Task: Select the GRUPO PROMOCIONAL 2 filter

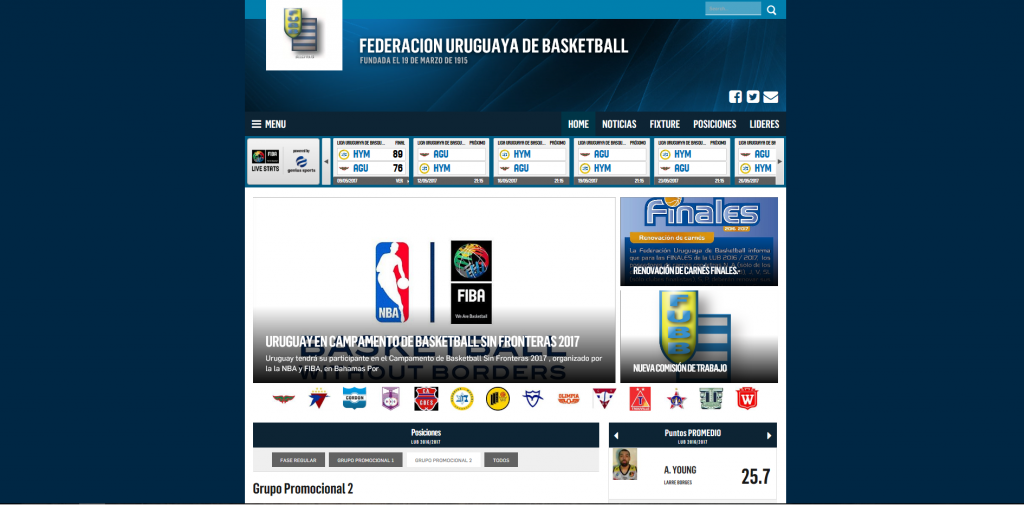Action: click(443, 460)
